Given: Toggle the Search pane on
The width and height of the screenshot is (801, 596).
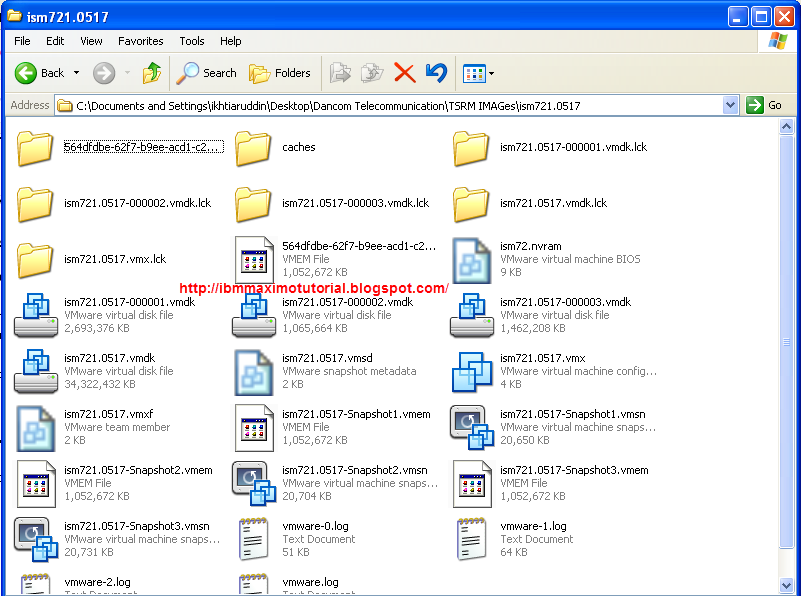Looking at the screenshot, I should click(206, 72).
